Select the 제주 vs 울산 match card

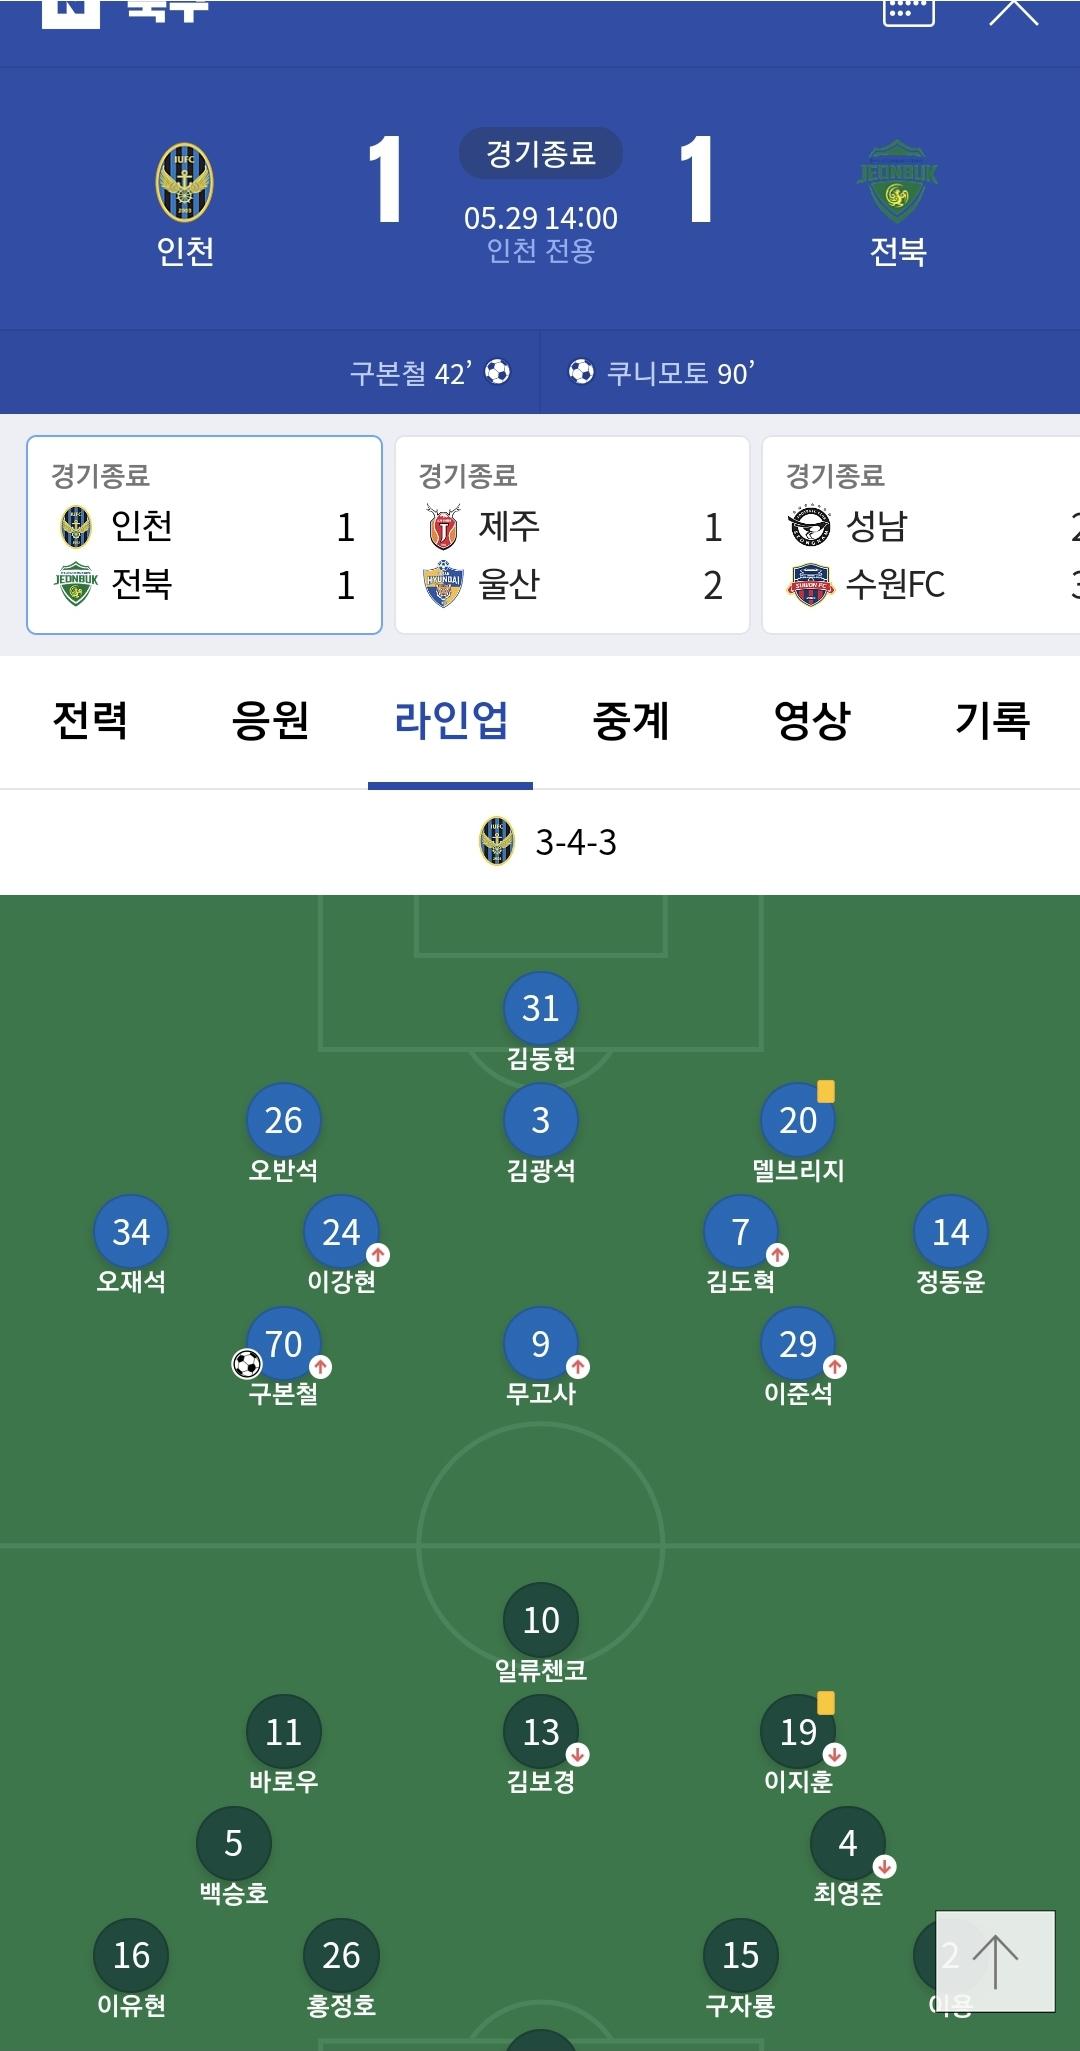pyautogui.click(x=572, y=535)
